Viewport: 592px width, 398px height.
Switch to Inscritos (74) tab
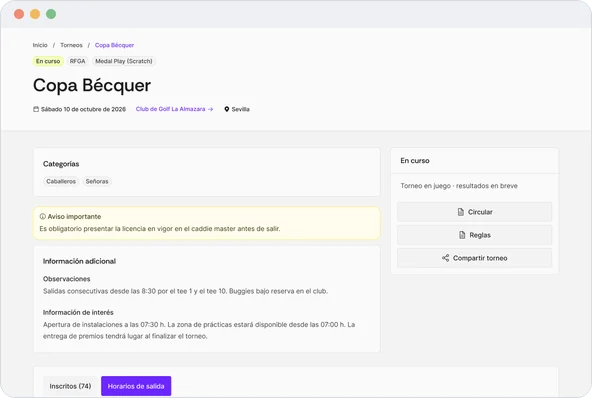(70, 386)
